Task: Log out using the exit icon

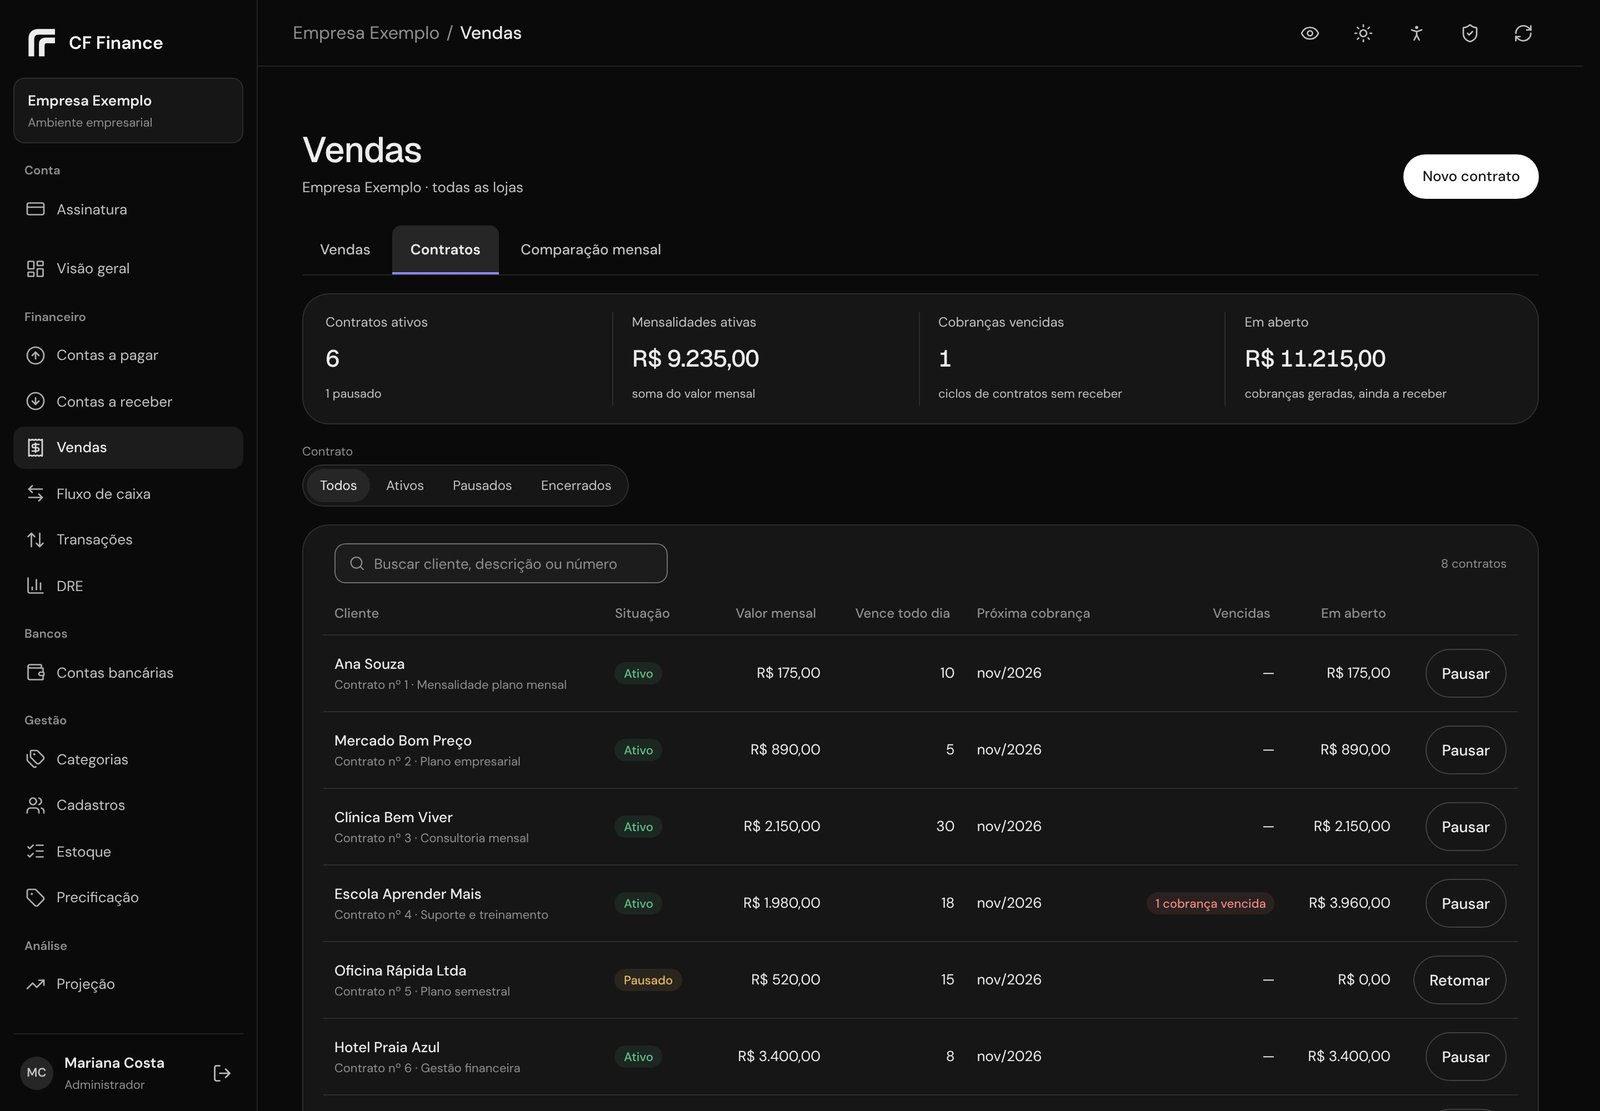Action: 222,1073
